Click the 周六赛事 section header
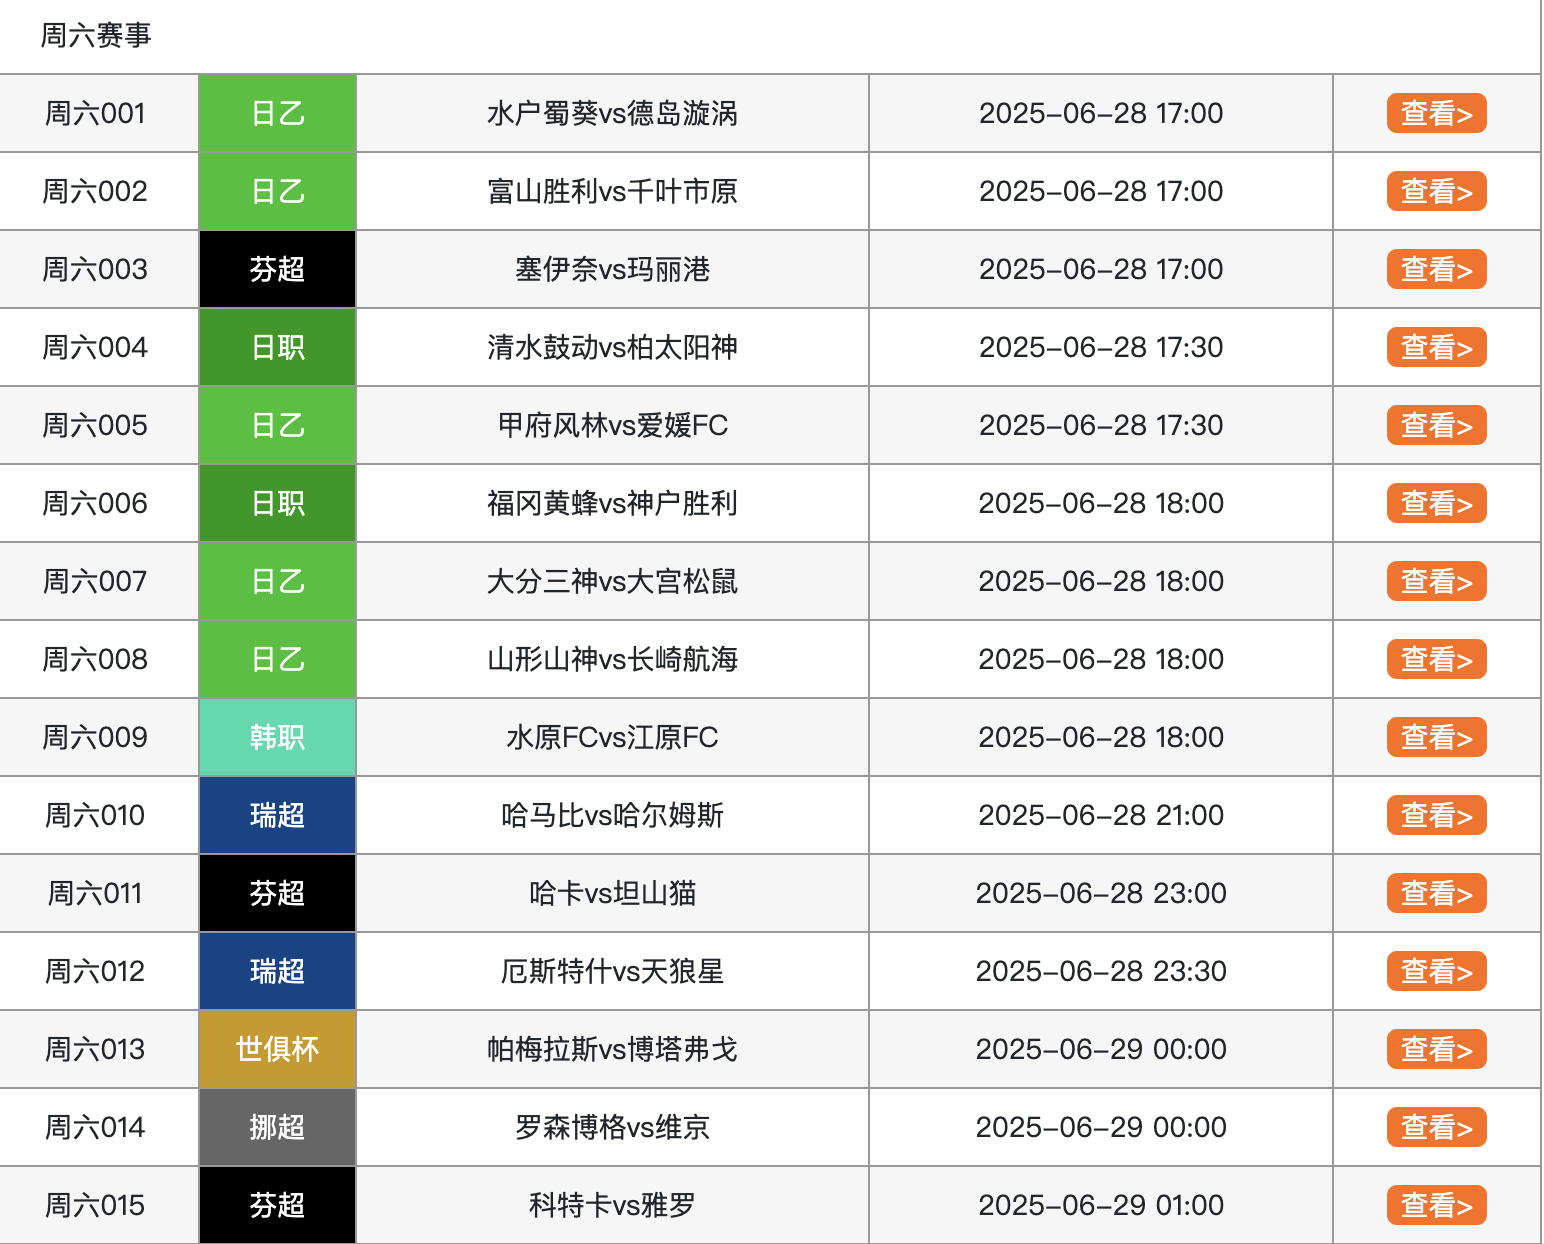1544x1244 pixels. [96, 35]
